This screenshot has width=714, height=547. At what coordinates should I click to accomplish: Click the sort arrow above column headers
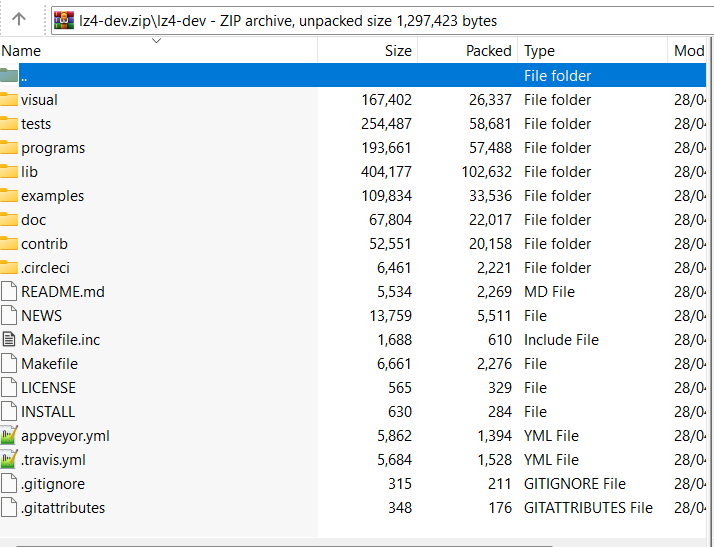pyautogui.click(x=156, y=41)
